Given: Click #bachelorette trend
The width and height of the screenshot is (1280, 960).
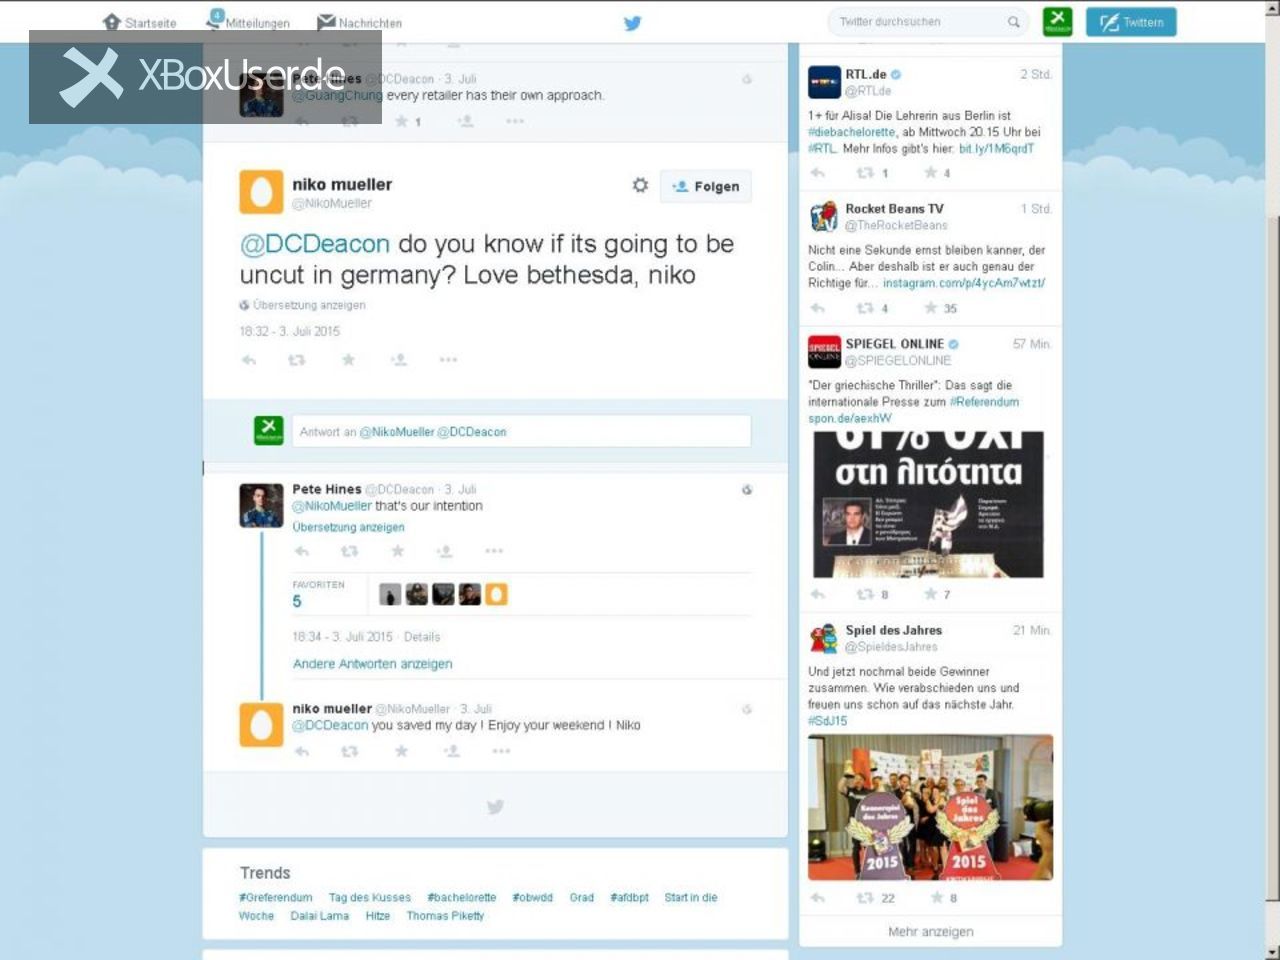Looking at the screenshot, I should (x=462, y=898).
